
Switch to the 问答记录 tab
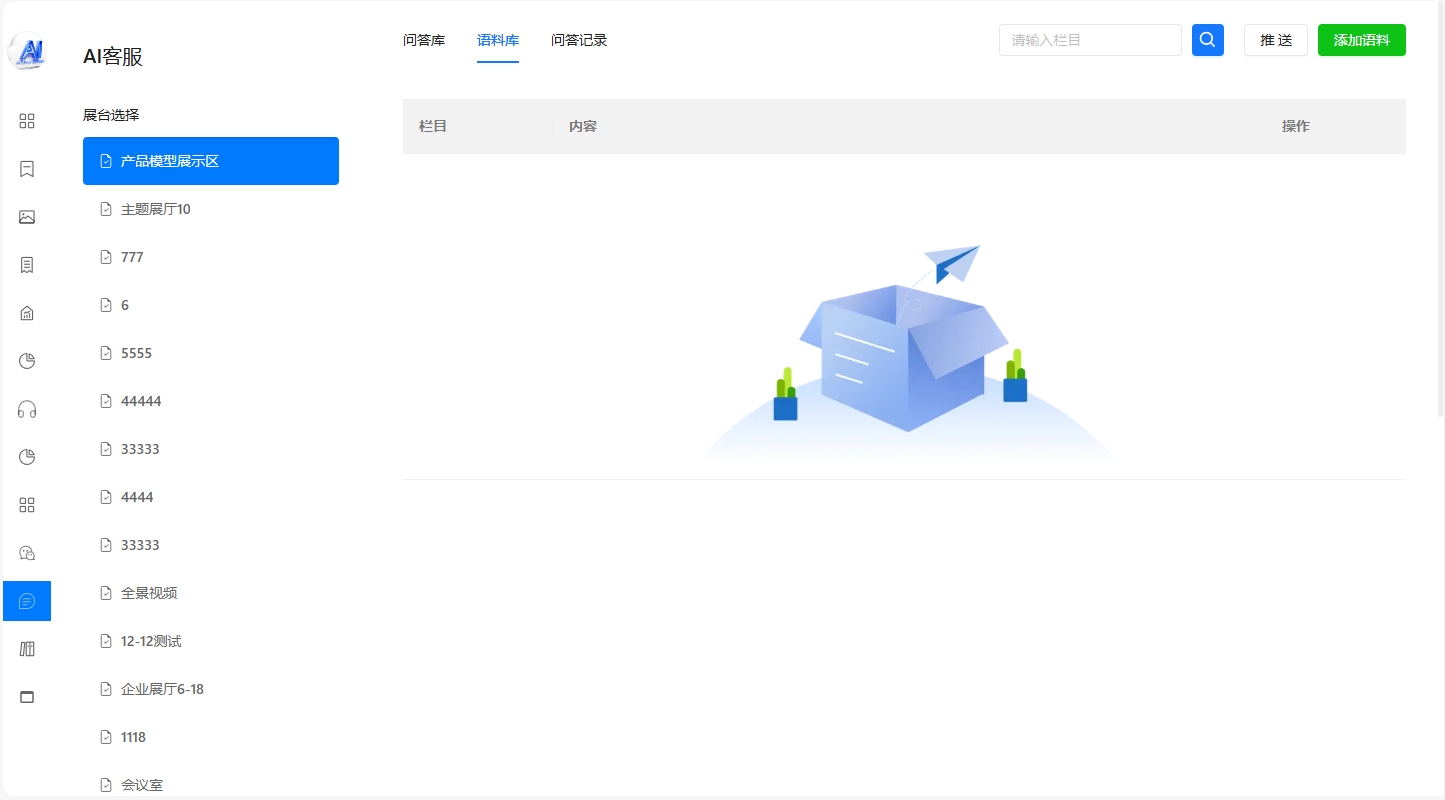click(579, 41)
